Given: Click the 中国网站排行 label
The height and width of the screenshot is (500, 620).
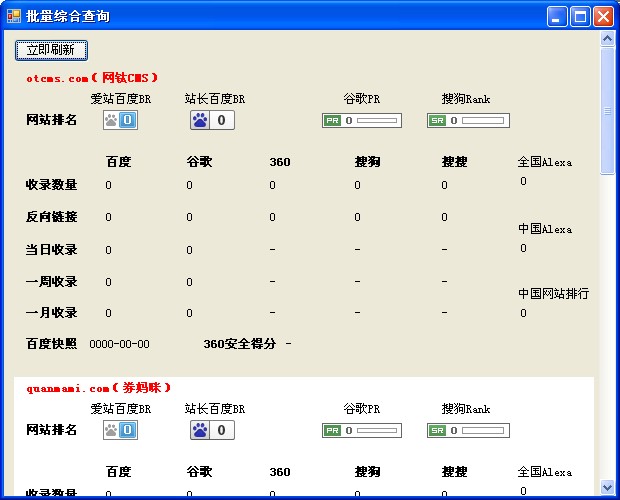Looking at the screenshot, I should coord(554,294).
